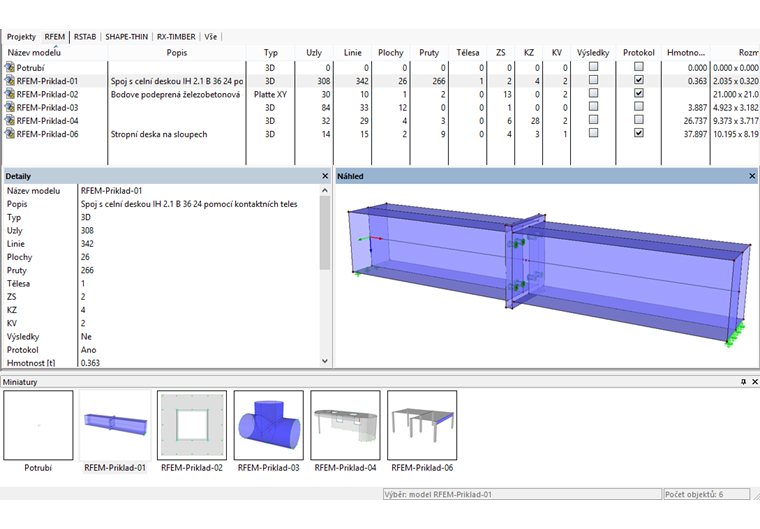Switch to the SHAPE-THIN tab
The image size is (760, 529).
click(127, 36)
